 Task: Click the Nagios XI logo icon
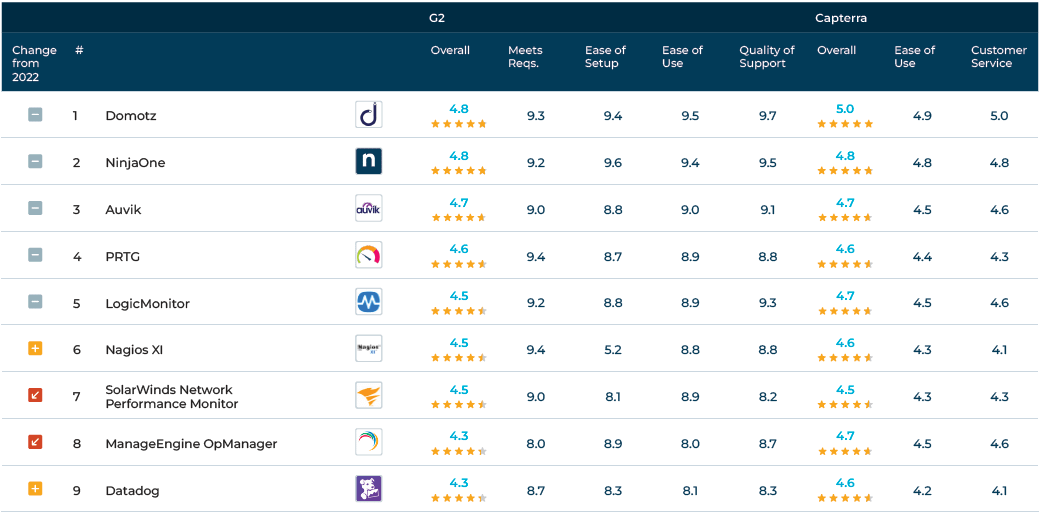pyautogui.click(x=368, y=348)
